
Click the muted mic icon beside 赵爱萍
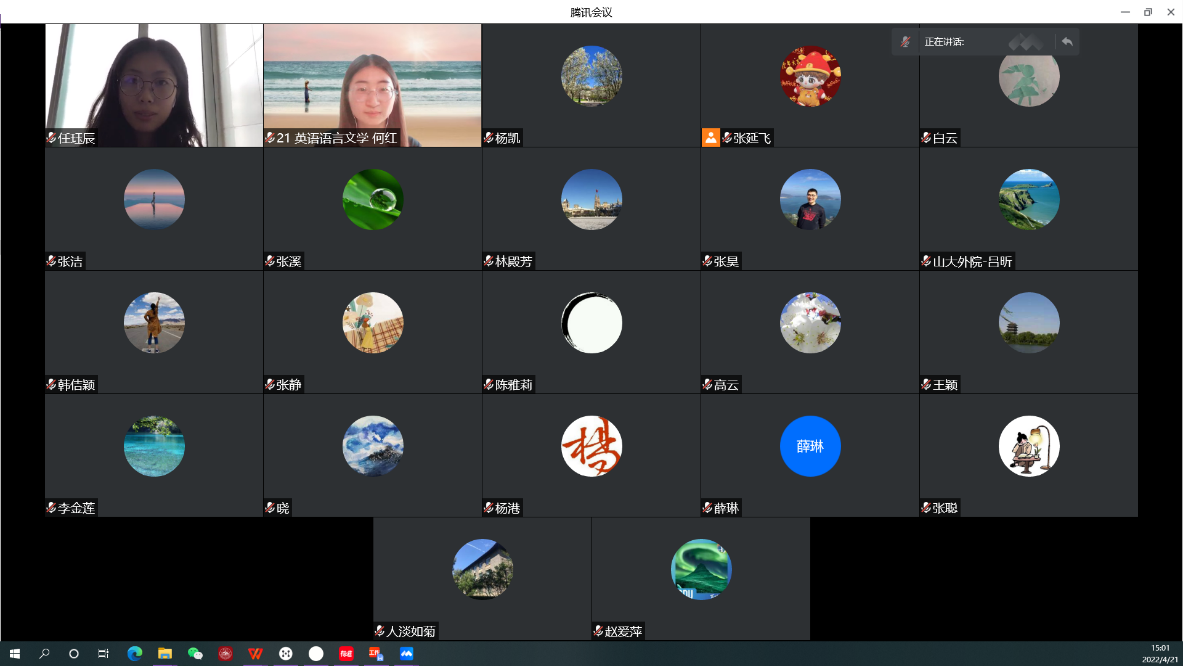598,631
